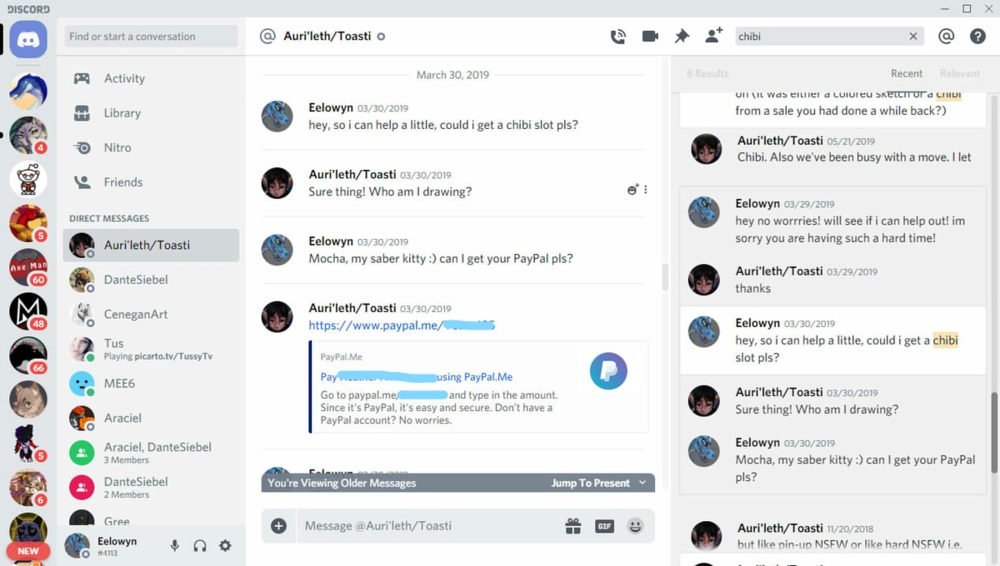This screenshot has height=566, width=1000.
Task: Open server with 66 notifications badge
Action: pyautogui.click(x=28, y=355)
